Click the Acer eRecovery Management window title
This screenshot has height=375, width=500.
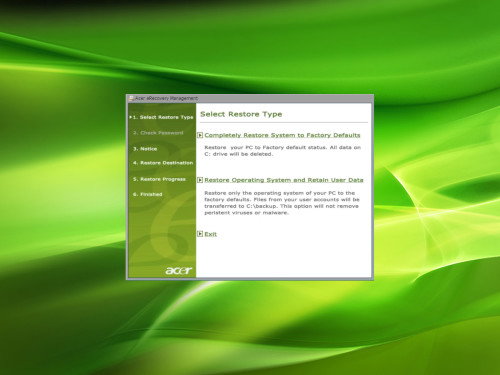click(x=166, y=98)
